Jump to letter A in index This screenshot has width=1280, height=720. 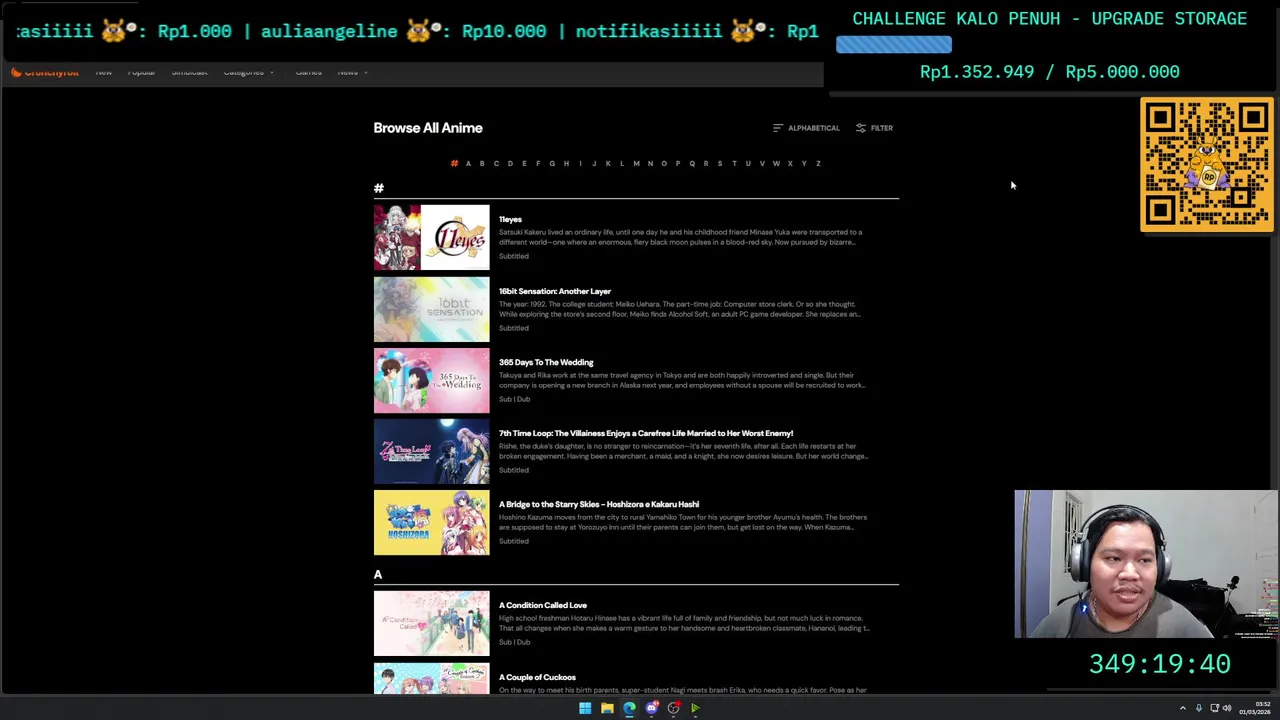point(468,163)
